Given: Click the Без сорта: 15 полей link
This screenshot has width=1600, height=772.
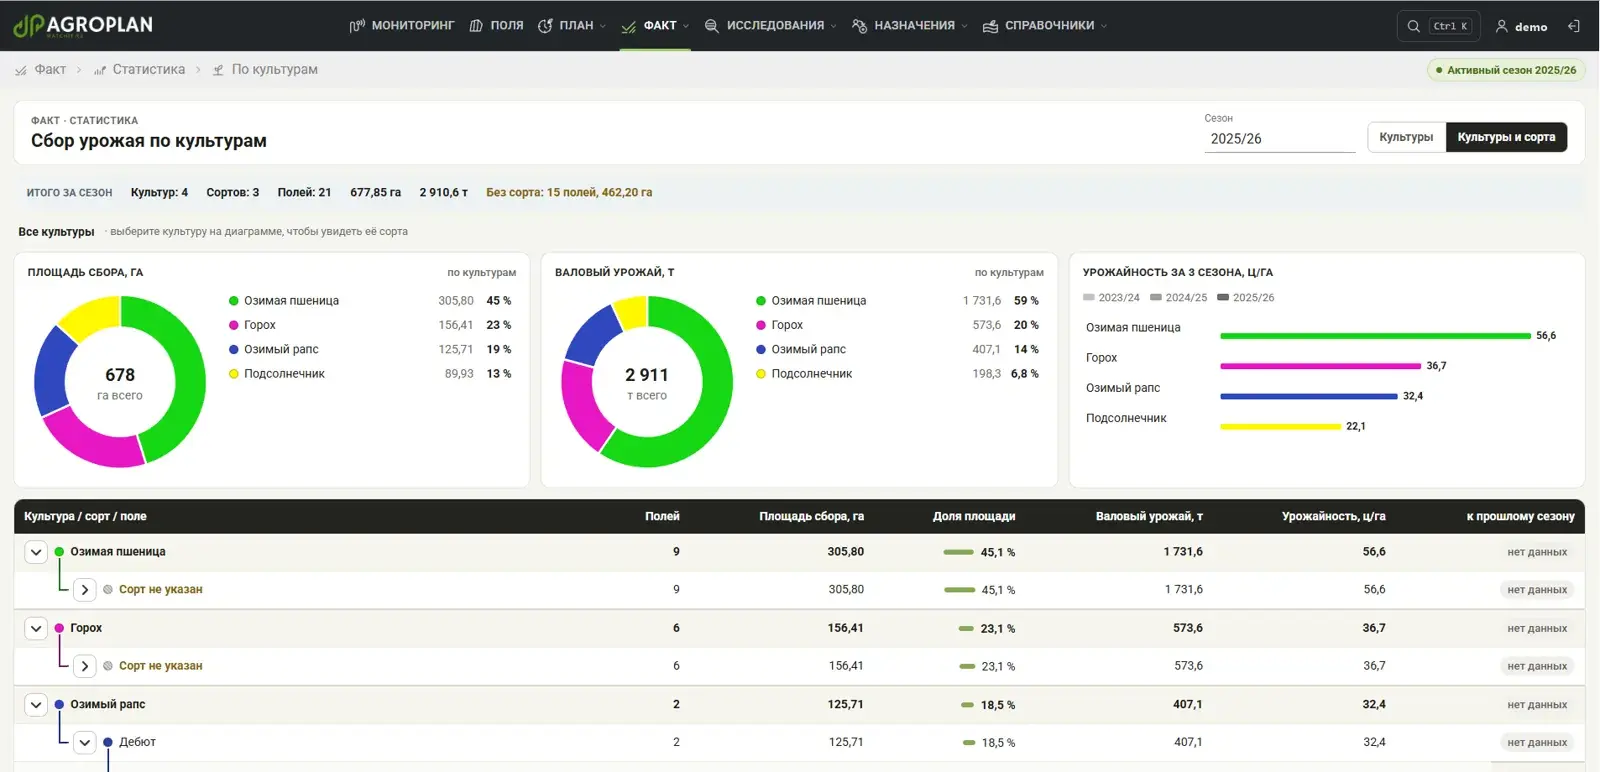Looking at the screenshot, I should [569, 192].
